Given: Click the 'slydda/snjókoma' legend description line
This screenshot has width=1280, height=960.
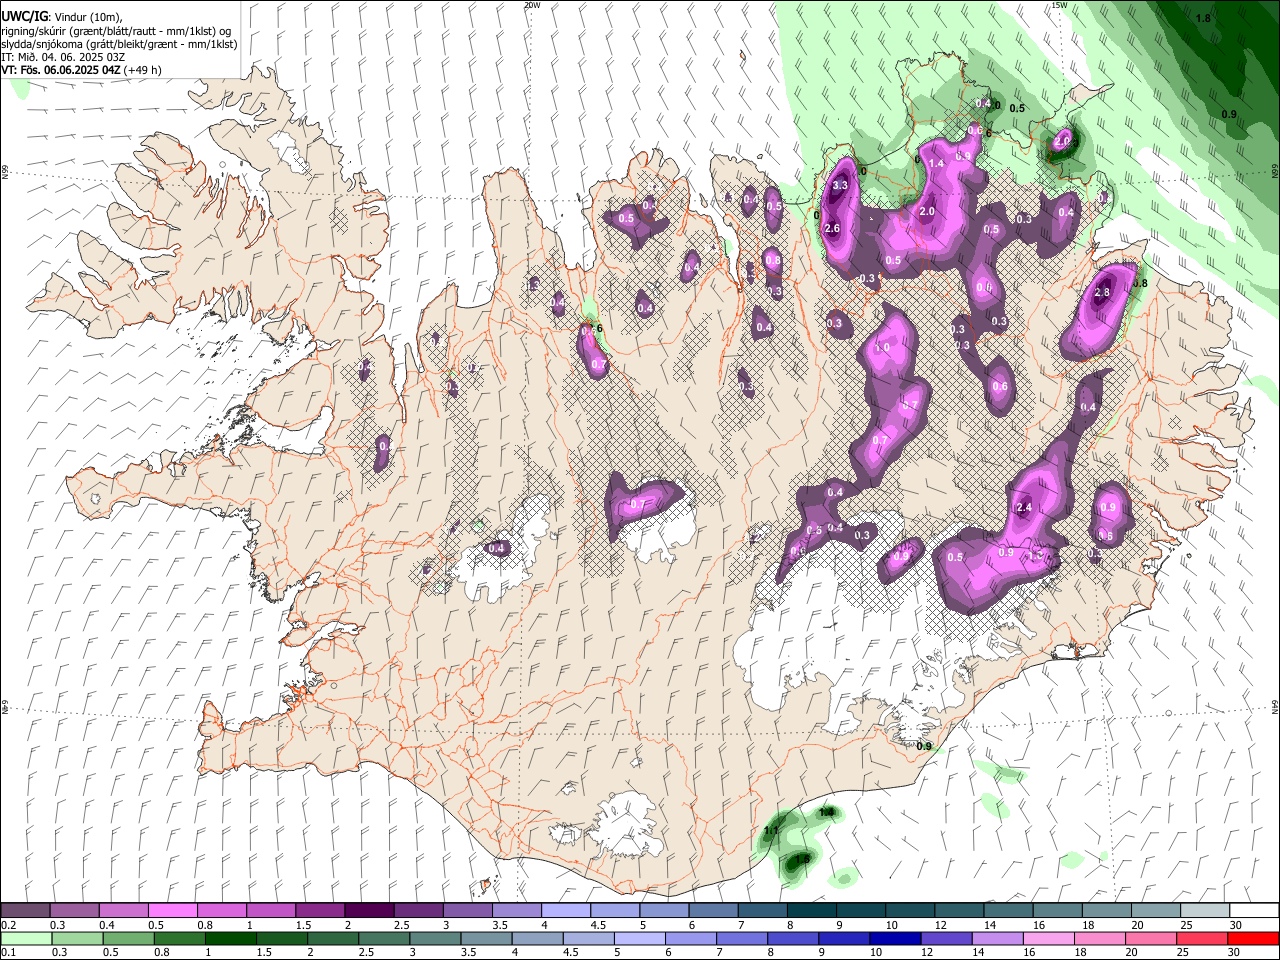Looking at the screenshot, I should 119,44.
